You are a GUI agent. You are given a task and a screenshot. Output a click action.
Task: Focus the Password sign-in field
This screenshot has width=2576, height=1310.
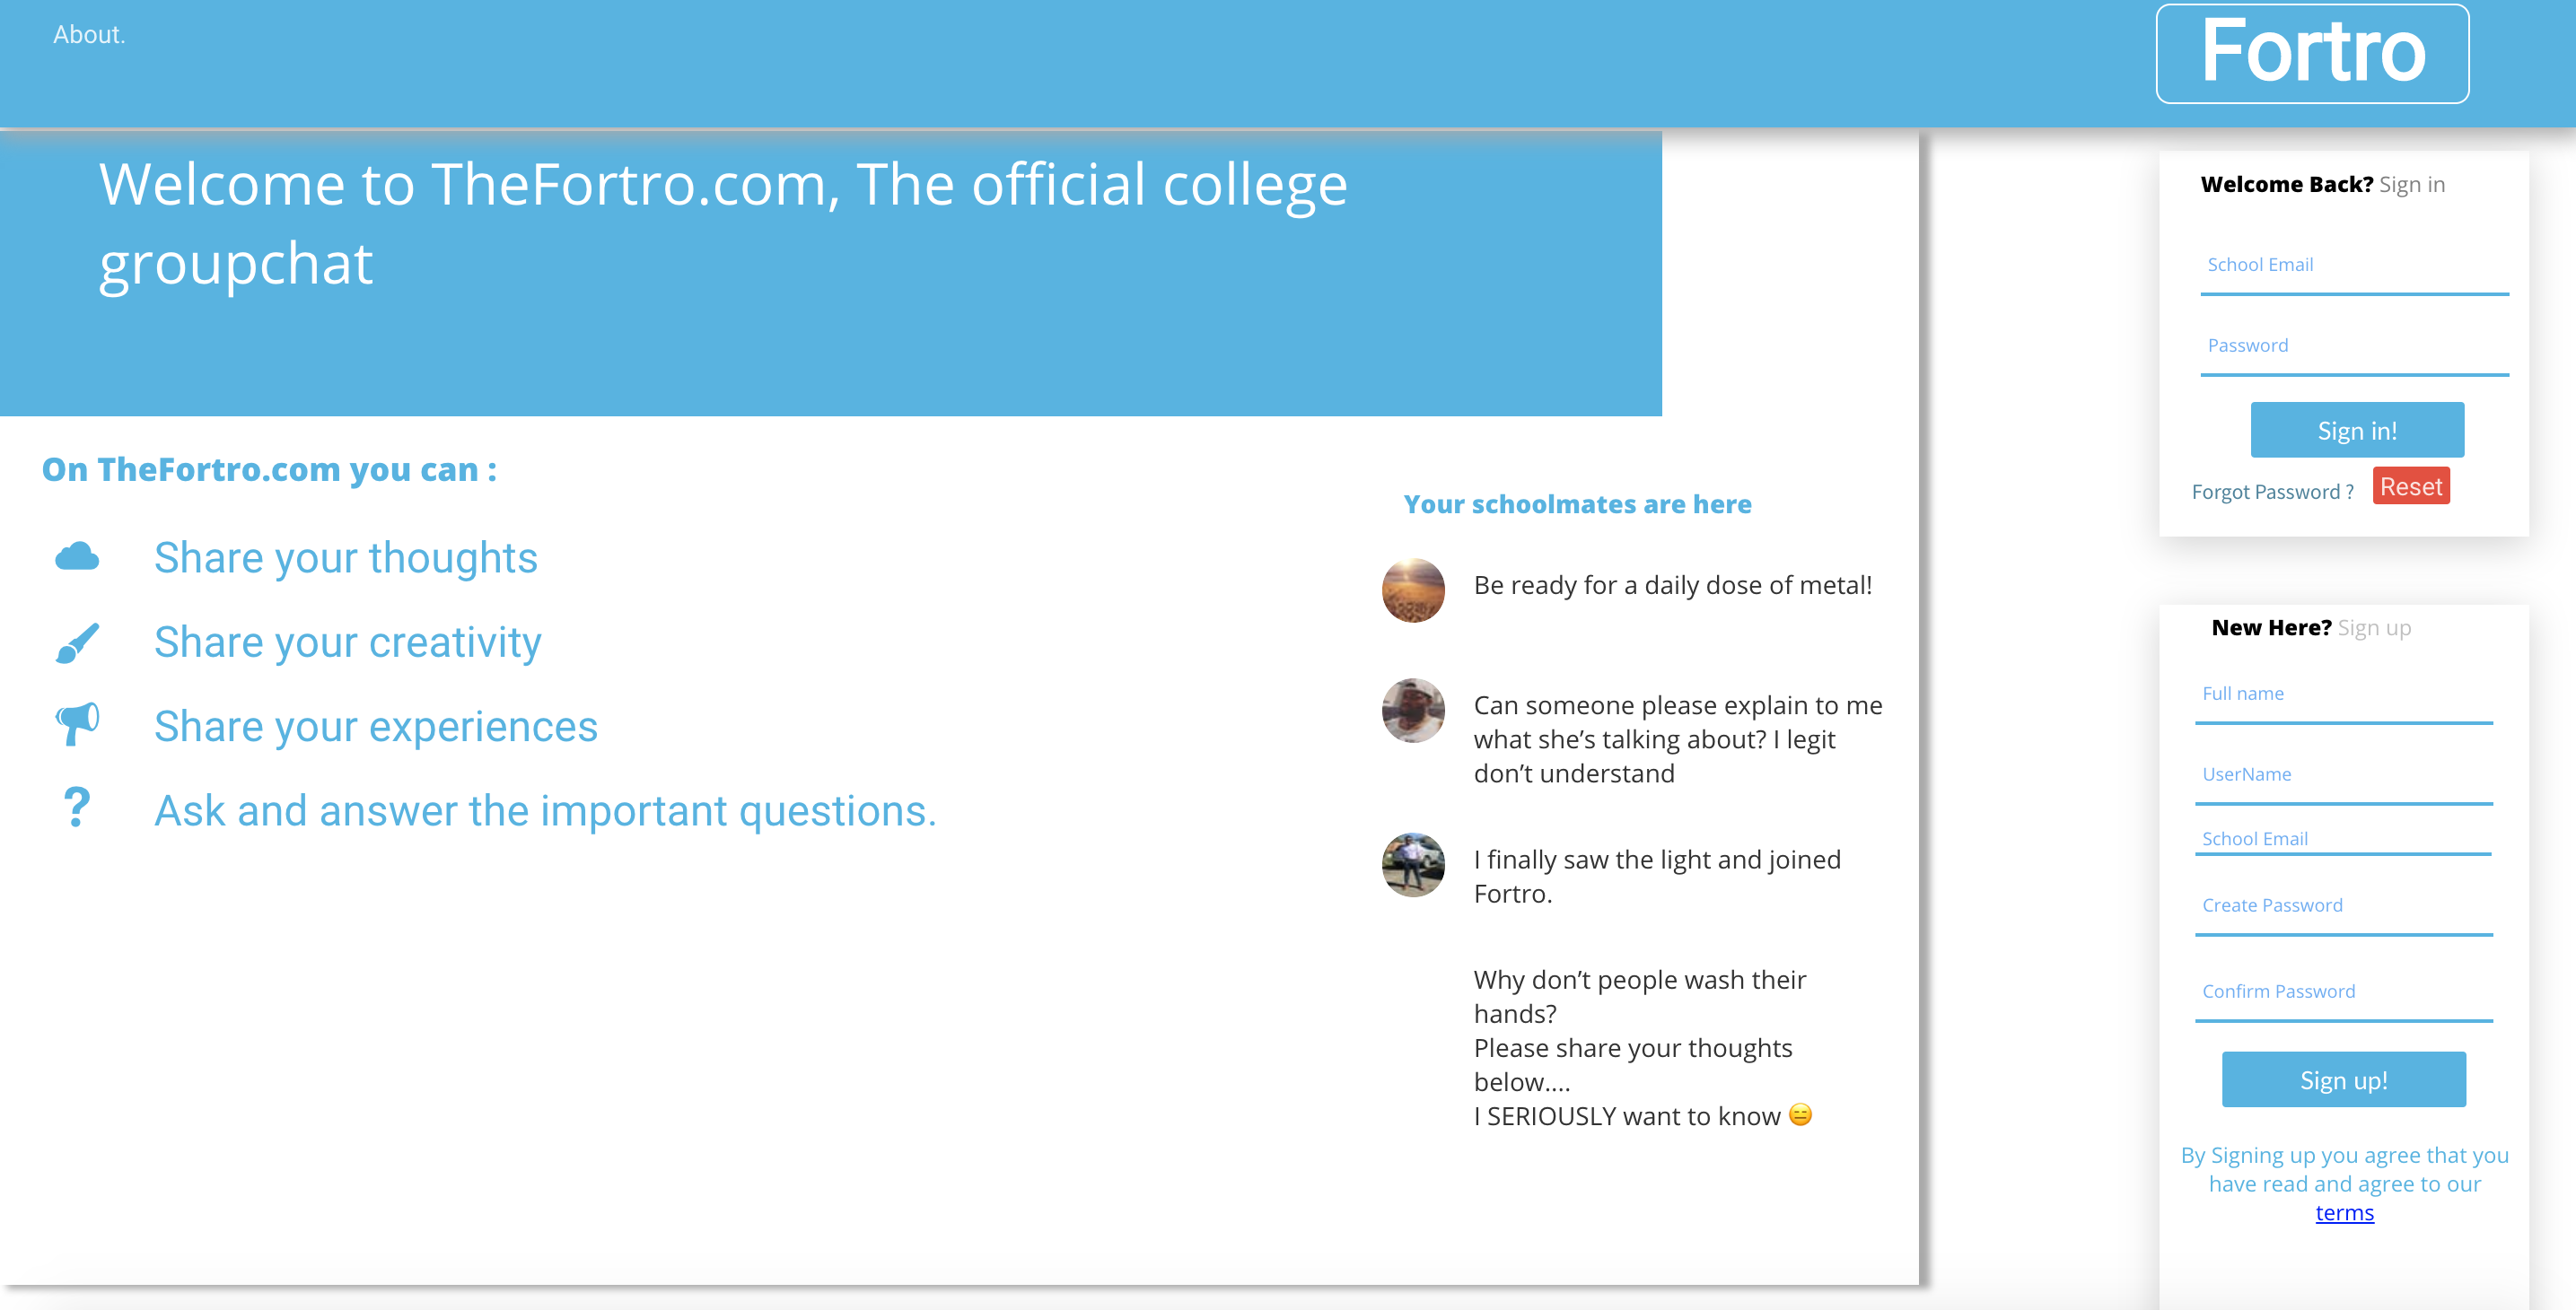[x=2354, y=347]
